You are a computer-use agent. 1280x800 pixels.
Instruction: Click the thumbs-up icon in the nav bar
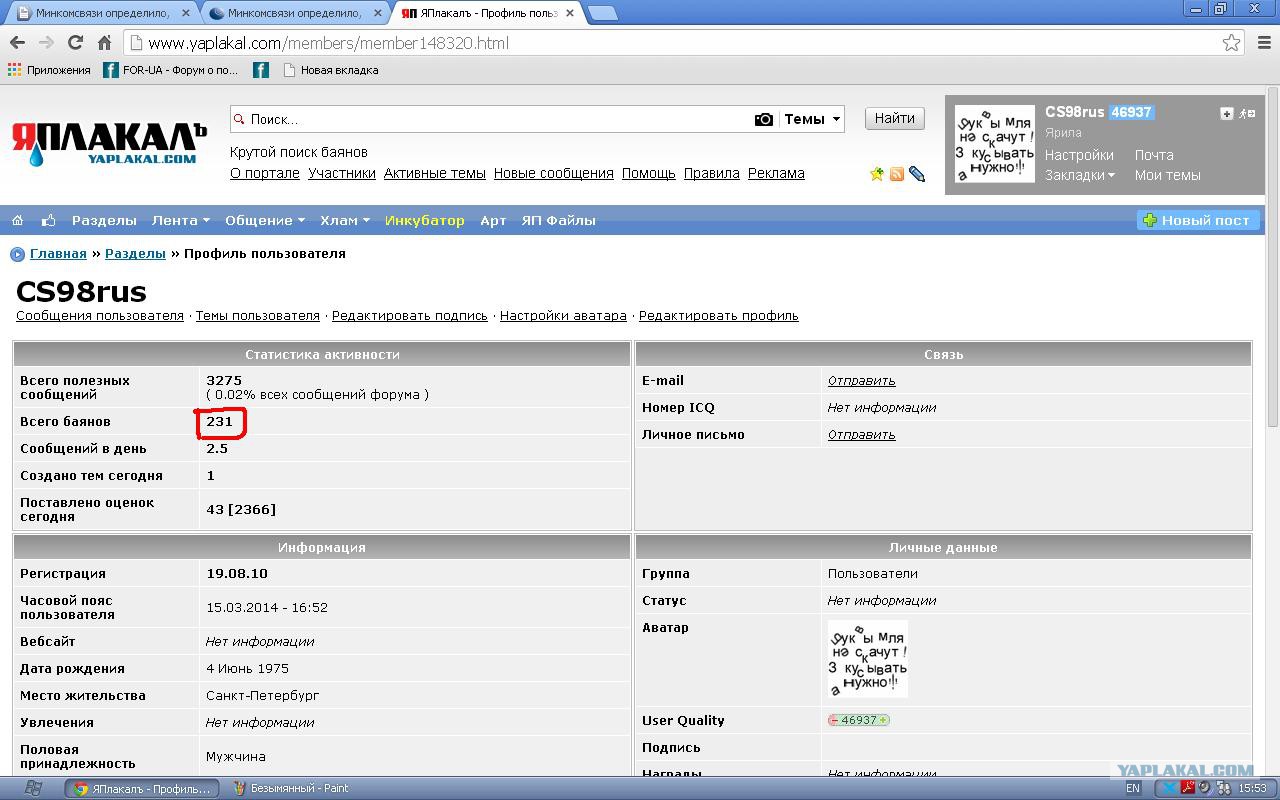click(48, 220)
